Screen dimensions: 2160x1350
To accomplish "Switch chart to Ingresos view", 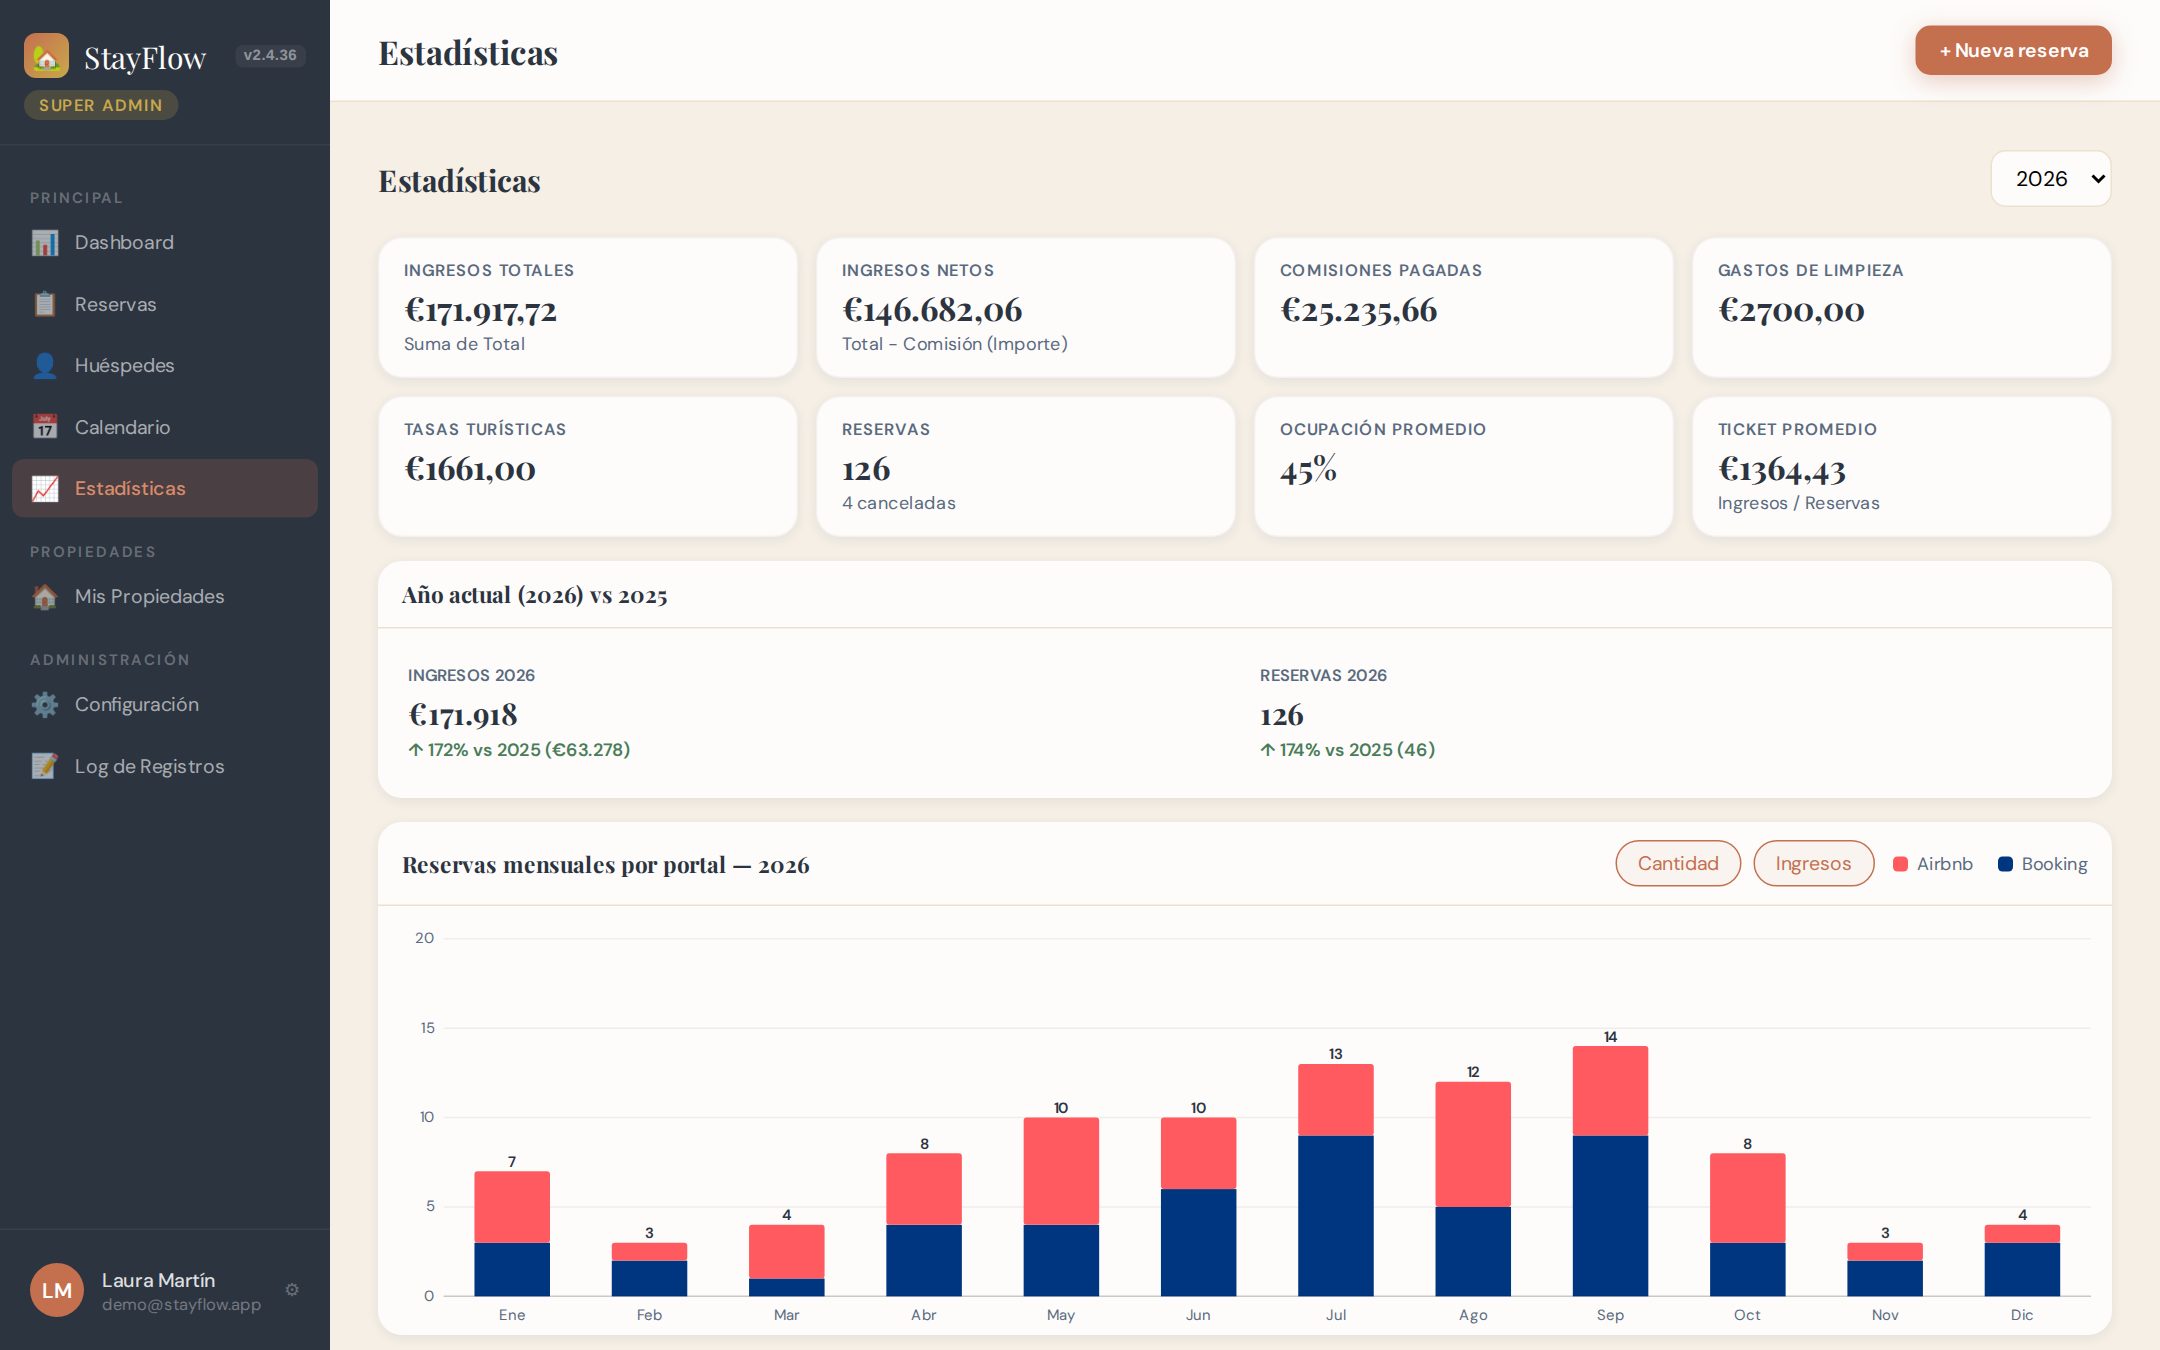I will click(1813, 863).
